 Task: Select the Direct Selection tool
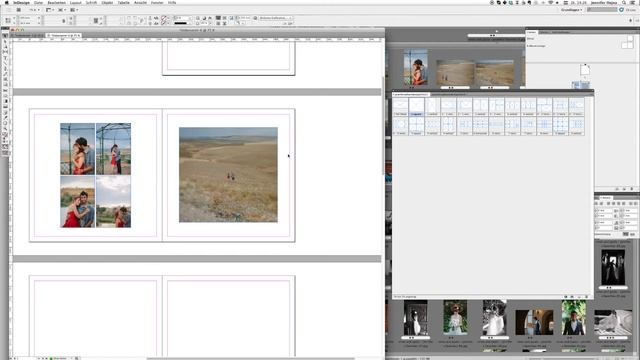[6, 41]
